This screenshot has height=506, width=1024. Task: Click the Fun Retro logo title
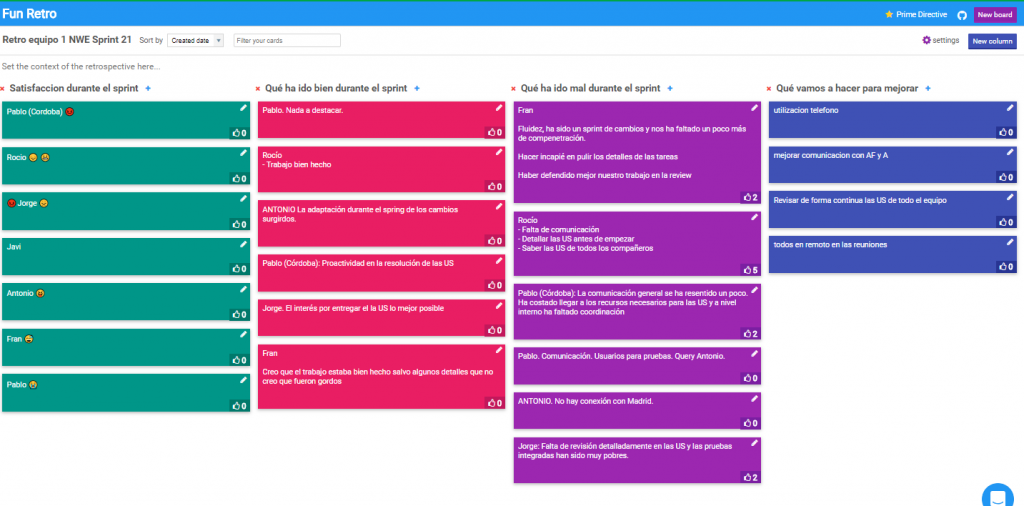click(x=30, y=14)
